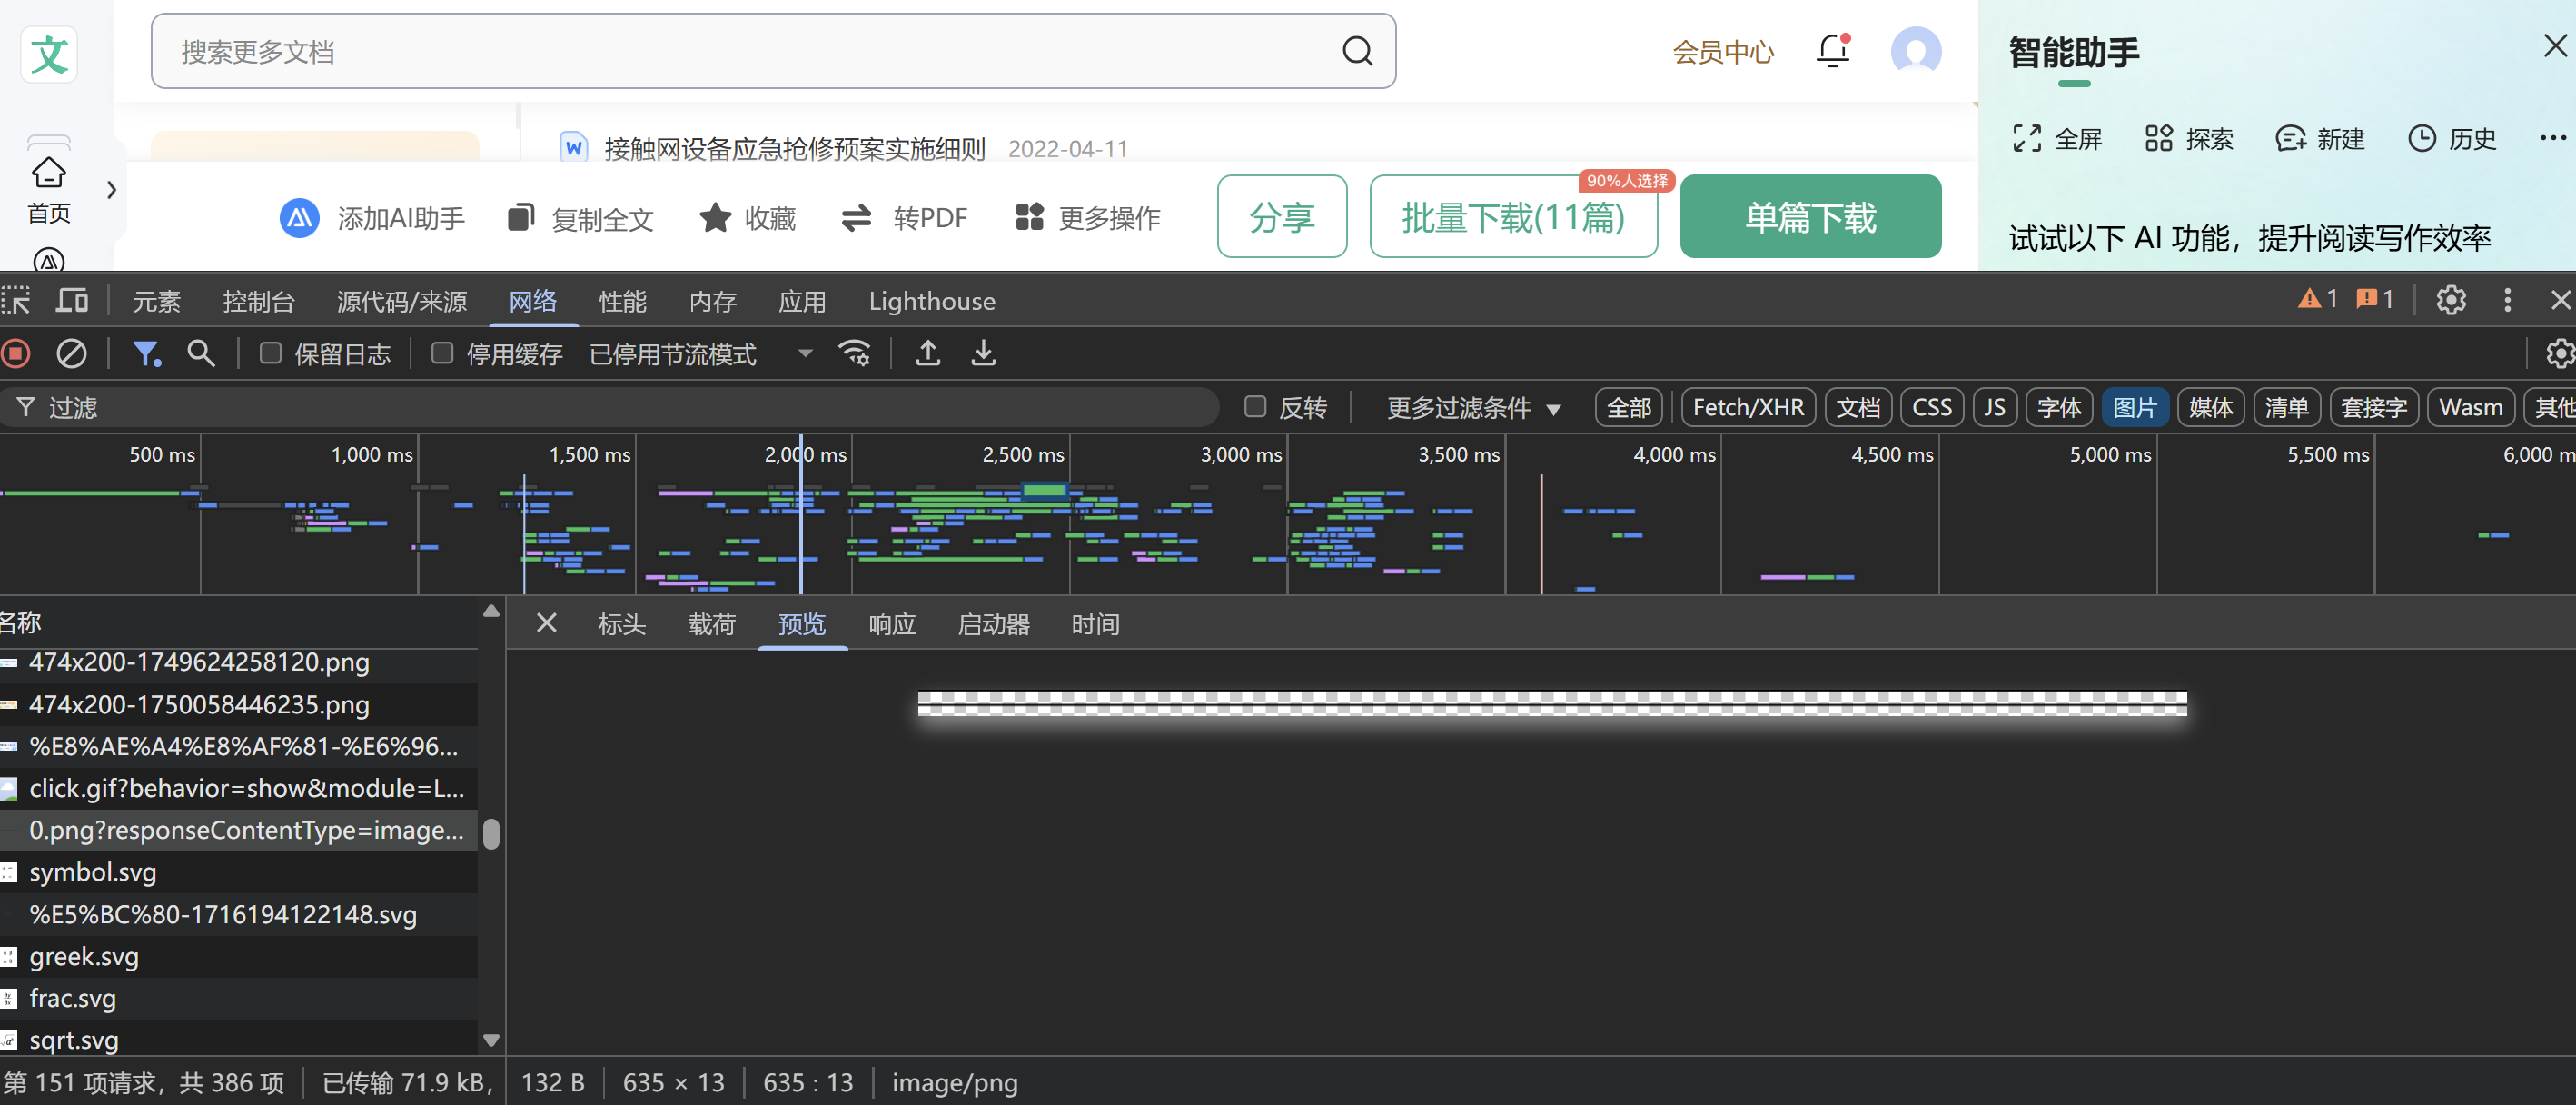Open the 已停用节流模式 throttling dropdown
Image resolution: width=2576 pixels, height=1105 pixels.
(700, 354)
